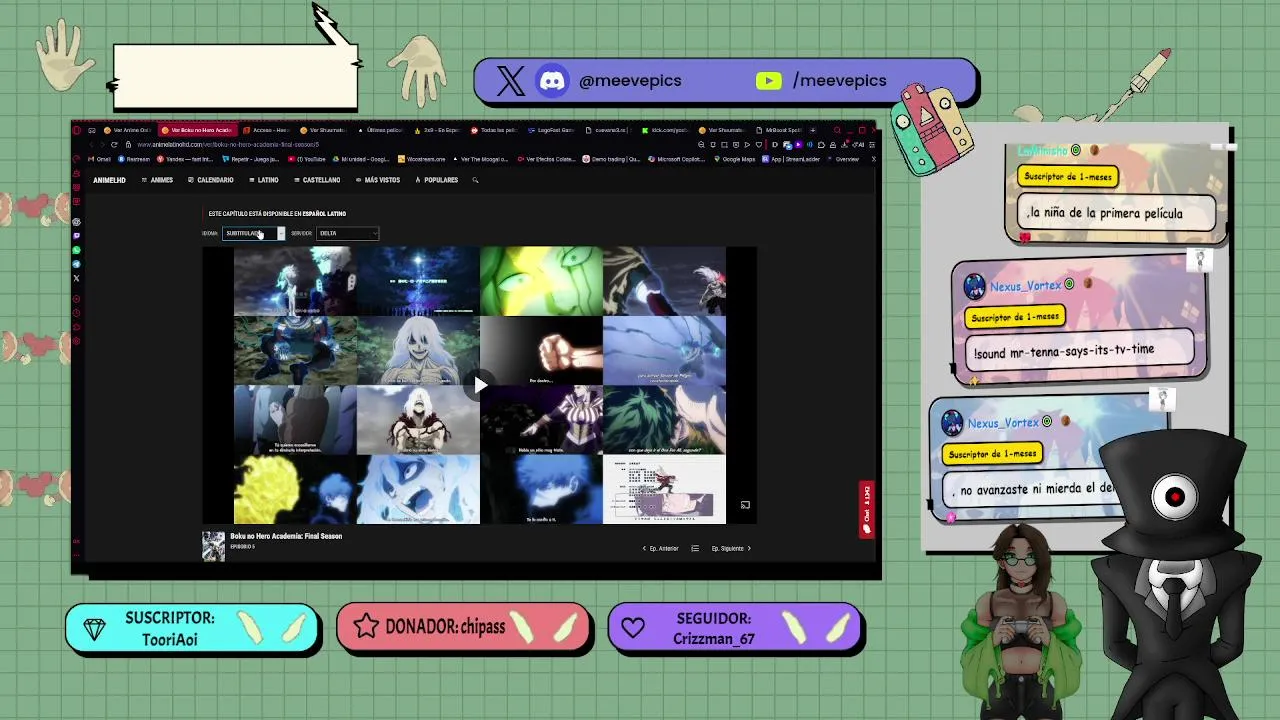Select the 'Ver Boku no Hero Acade' tab
The image size is (1280, 720).
click(x=197, y=130)
